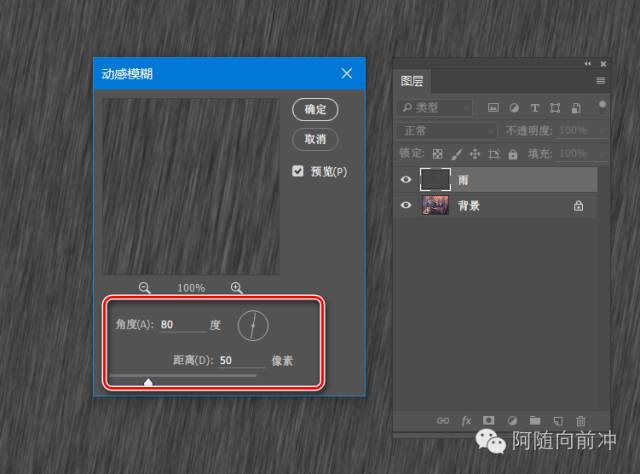This screenshot has width=640, height=474.
Task: Open the 正常 blend mode dropdown
Action: [x=446, y=131]
